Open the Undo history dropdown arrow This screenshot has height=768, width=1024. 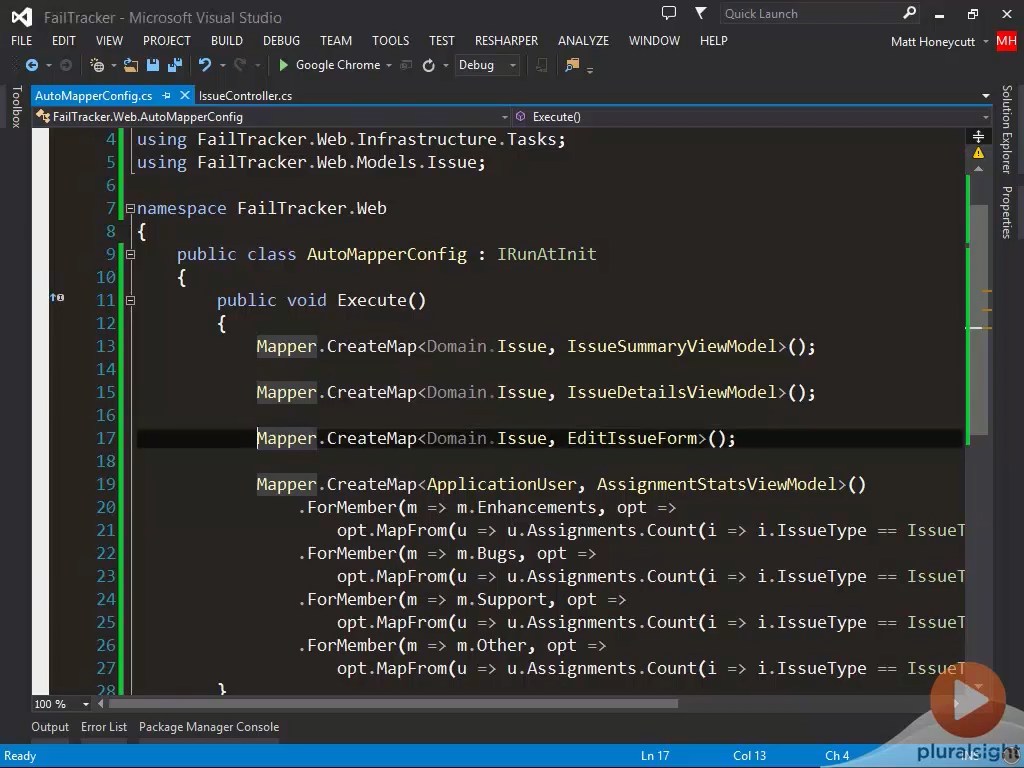click(223, 65)
